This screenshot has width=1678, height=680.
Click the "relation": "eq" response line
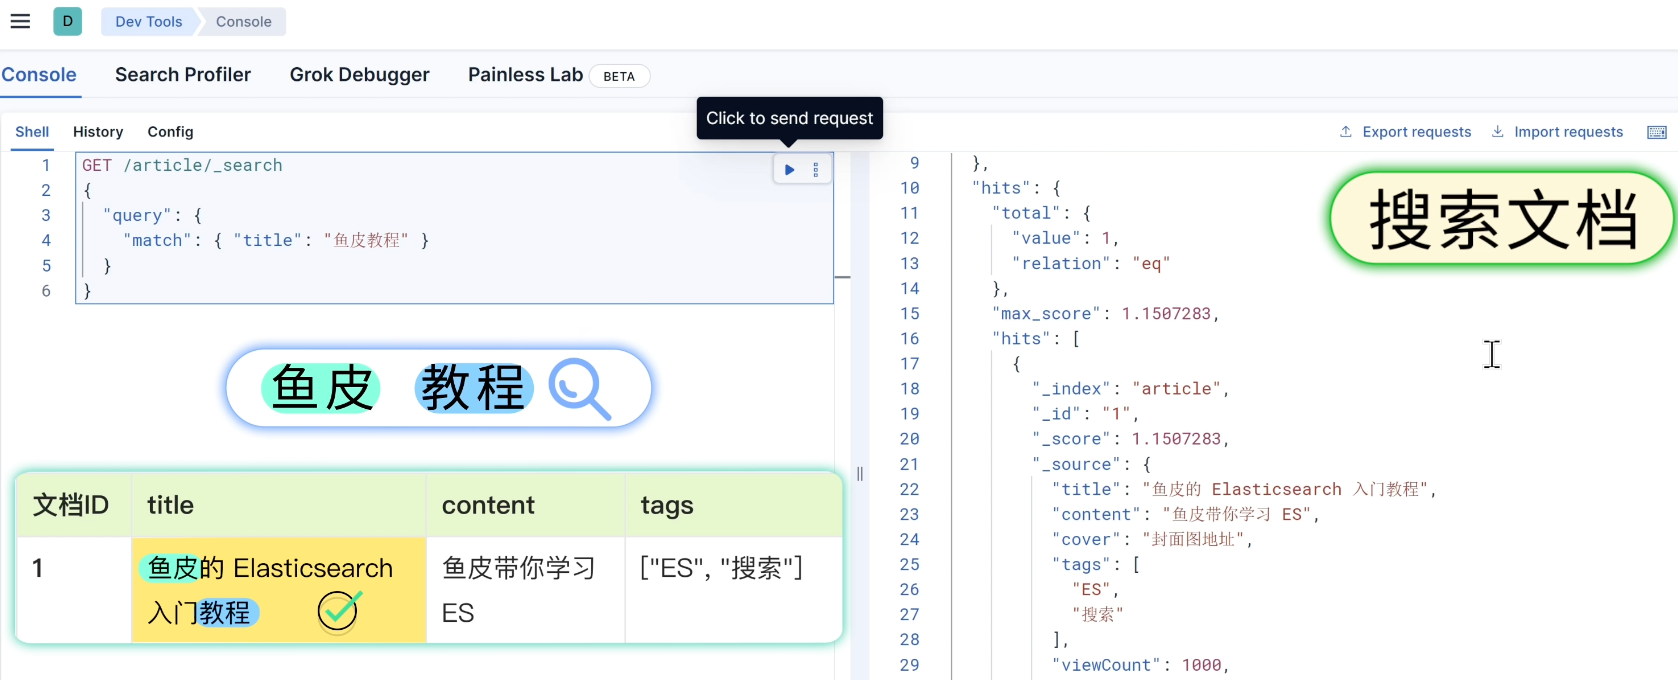click(x=1090, y=264)
